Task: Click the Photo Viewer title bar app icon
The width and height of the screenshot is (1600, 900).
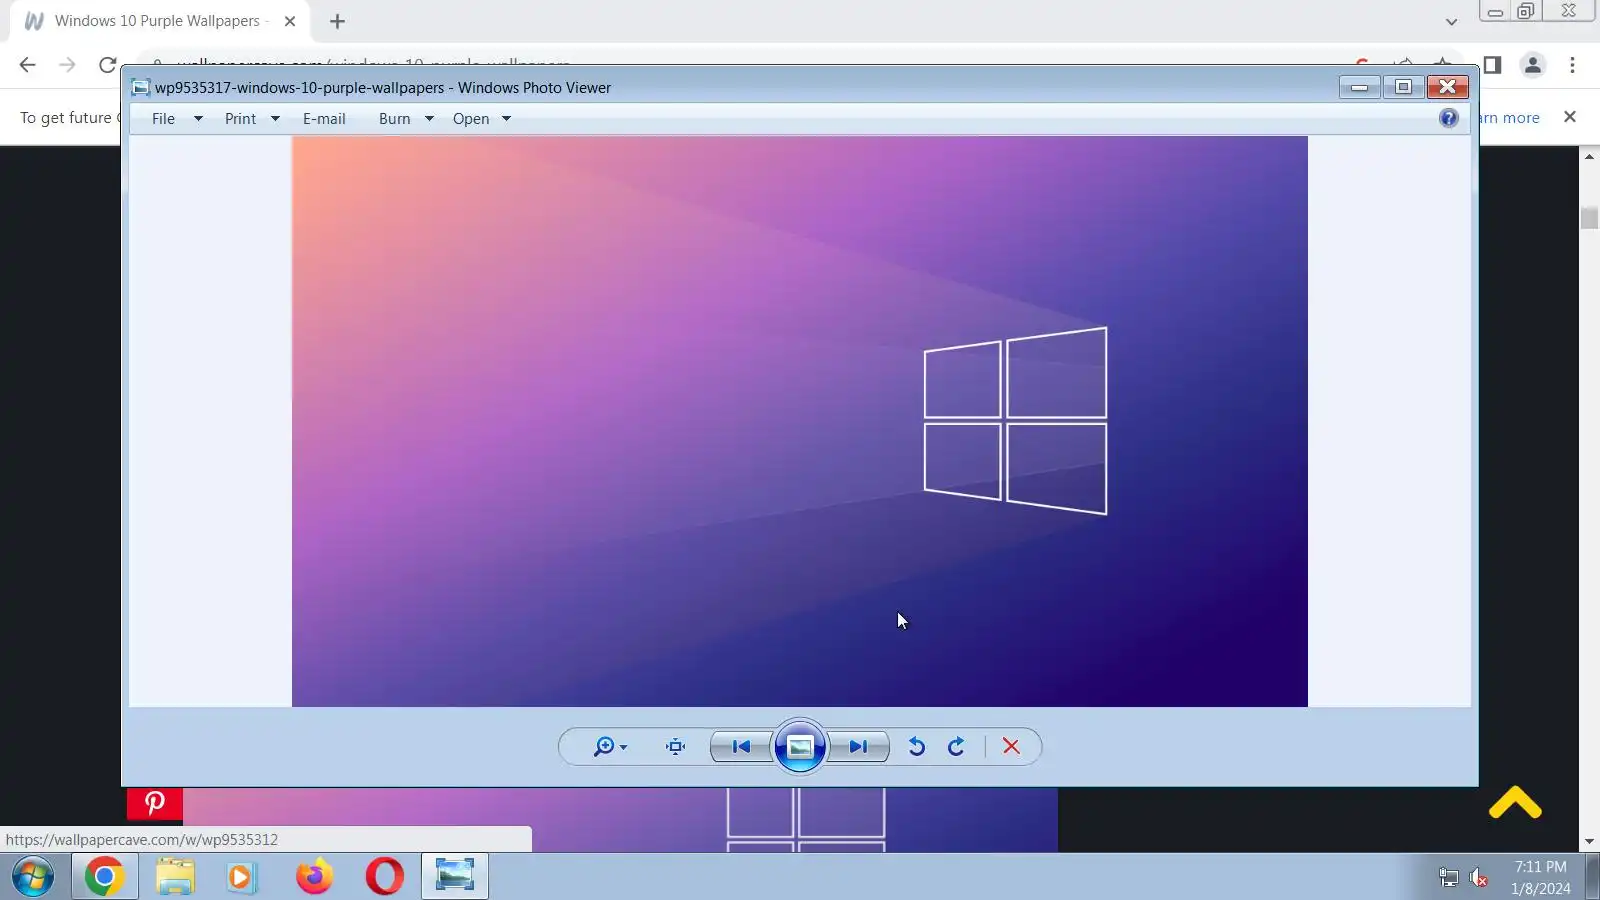Action: 141,88
